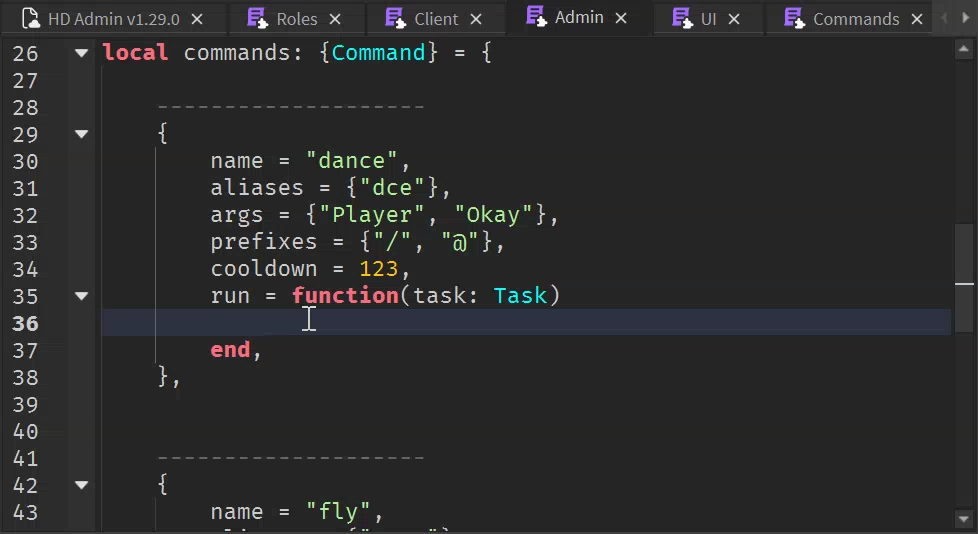Screen dimensions: 978x534
Task: Collapse the block starting at line 29
Action: [81, 134]
